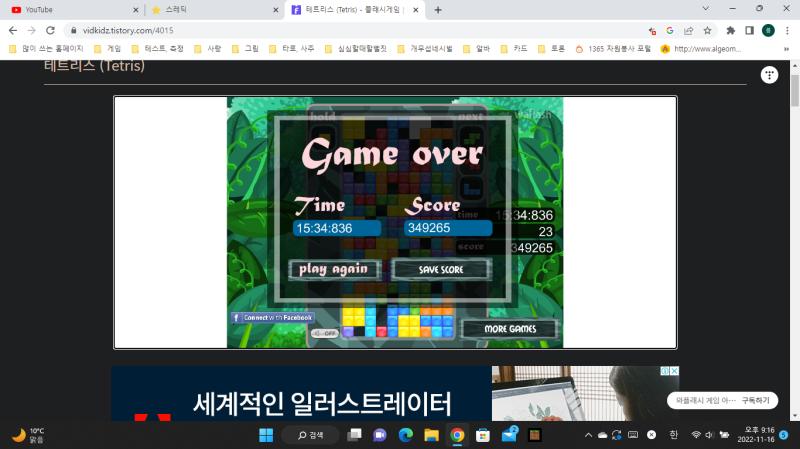Image resolution: width=800 pixels, height=449 pixels.
Task: Open MORE GAMES in the game
Action: 510,329
